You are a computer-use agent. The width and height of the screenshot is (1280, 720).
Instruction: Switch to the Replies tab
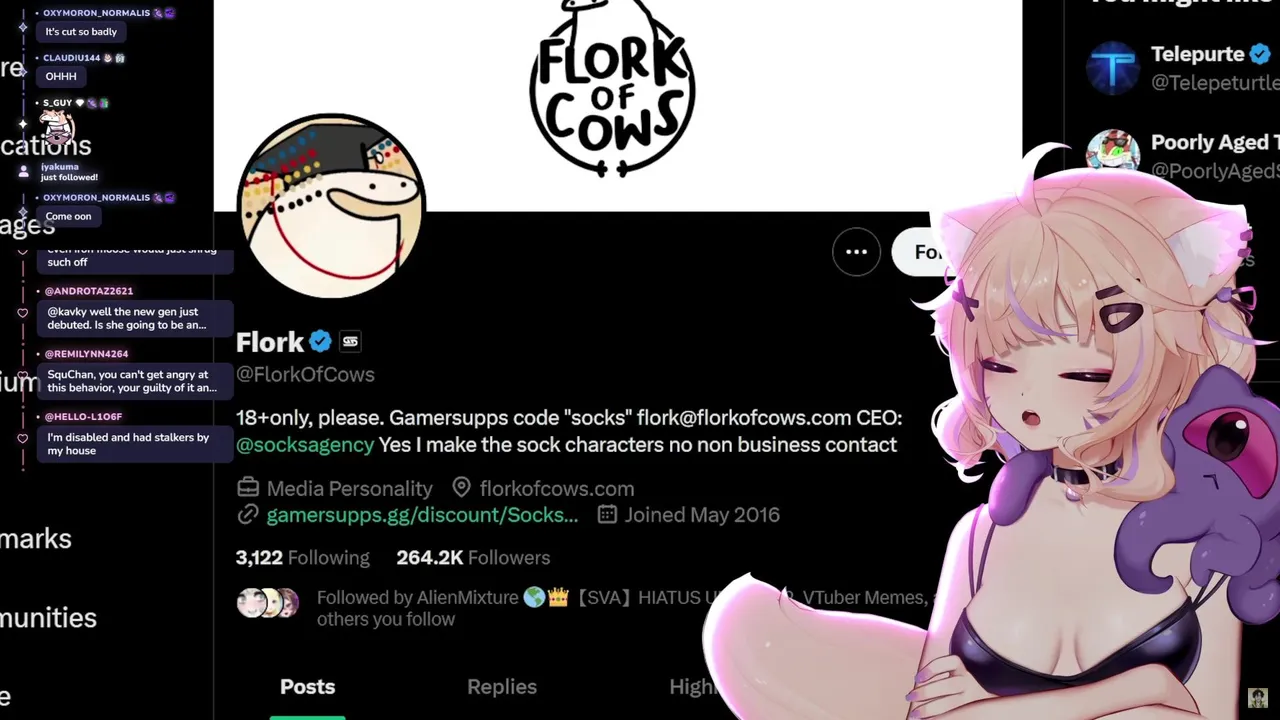click(502, 687)
